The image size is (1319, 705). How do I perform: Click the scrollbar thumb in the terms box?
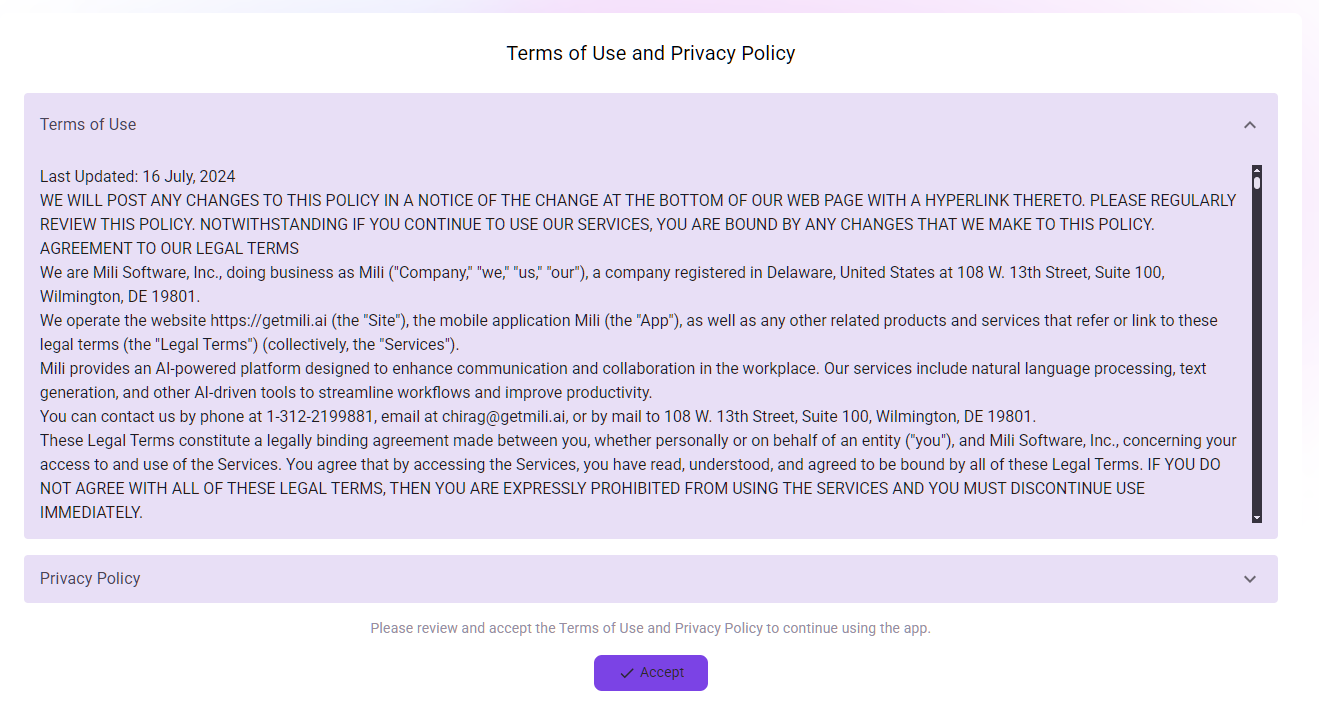tap(1257, 183)
